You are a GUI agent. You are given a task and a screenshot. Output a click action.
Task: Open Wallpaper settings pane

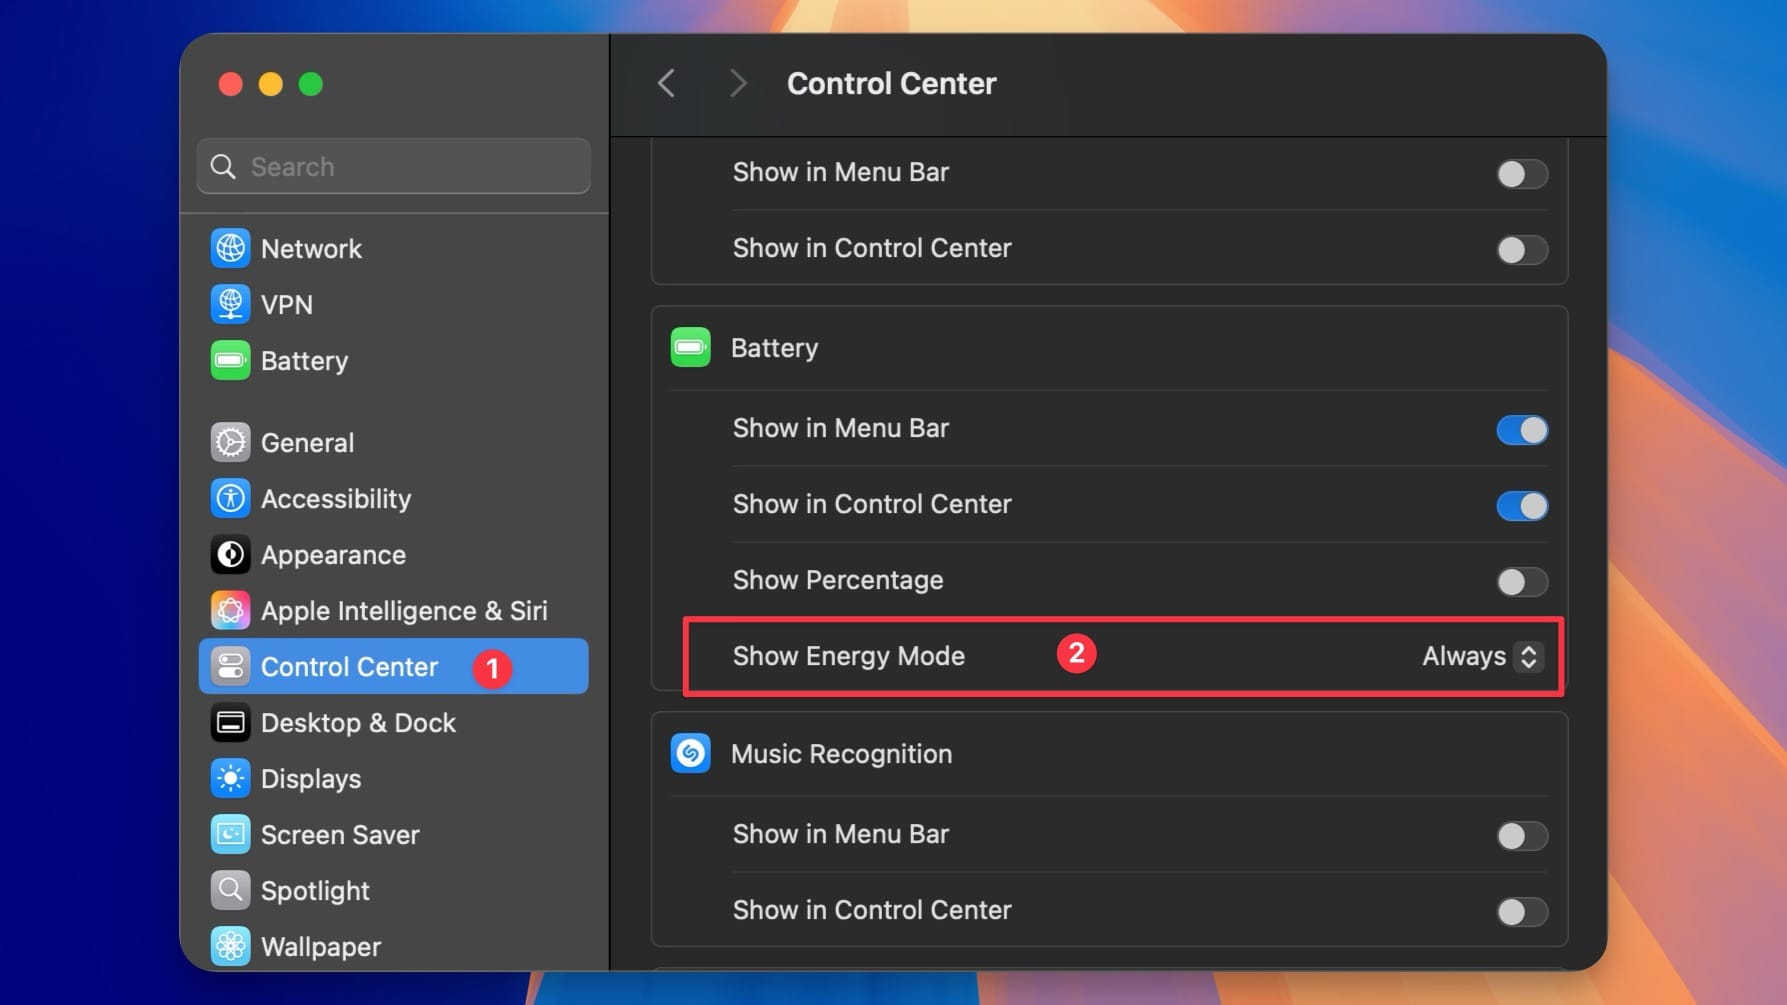click(393, 946)
